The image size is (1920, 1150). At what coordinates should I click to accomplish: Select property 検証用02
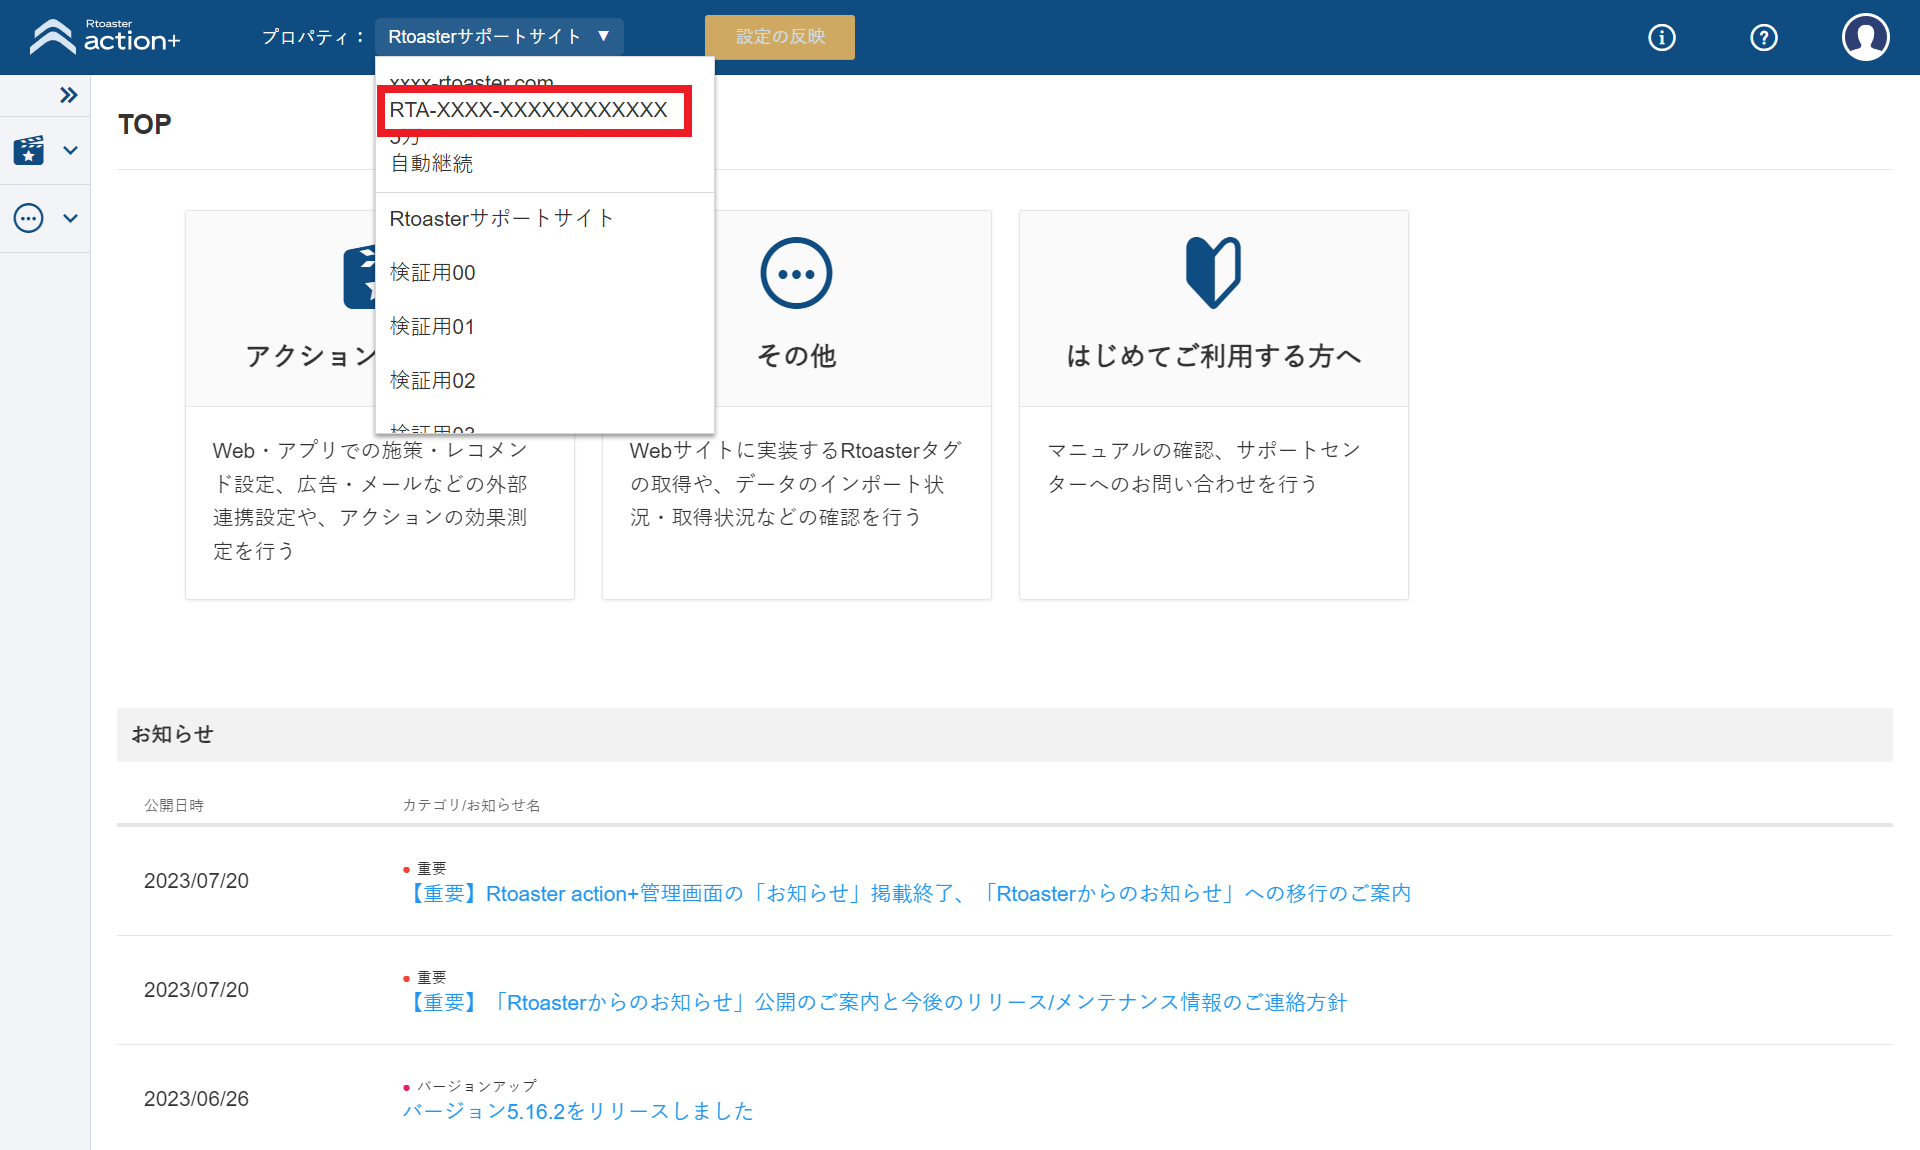coord(544,380)
